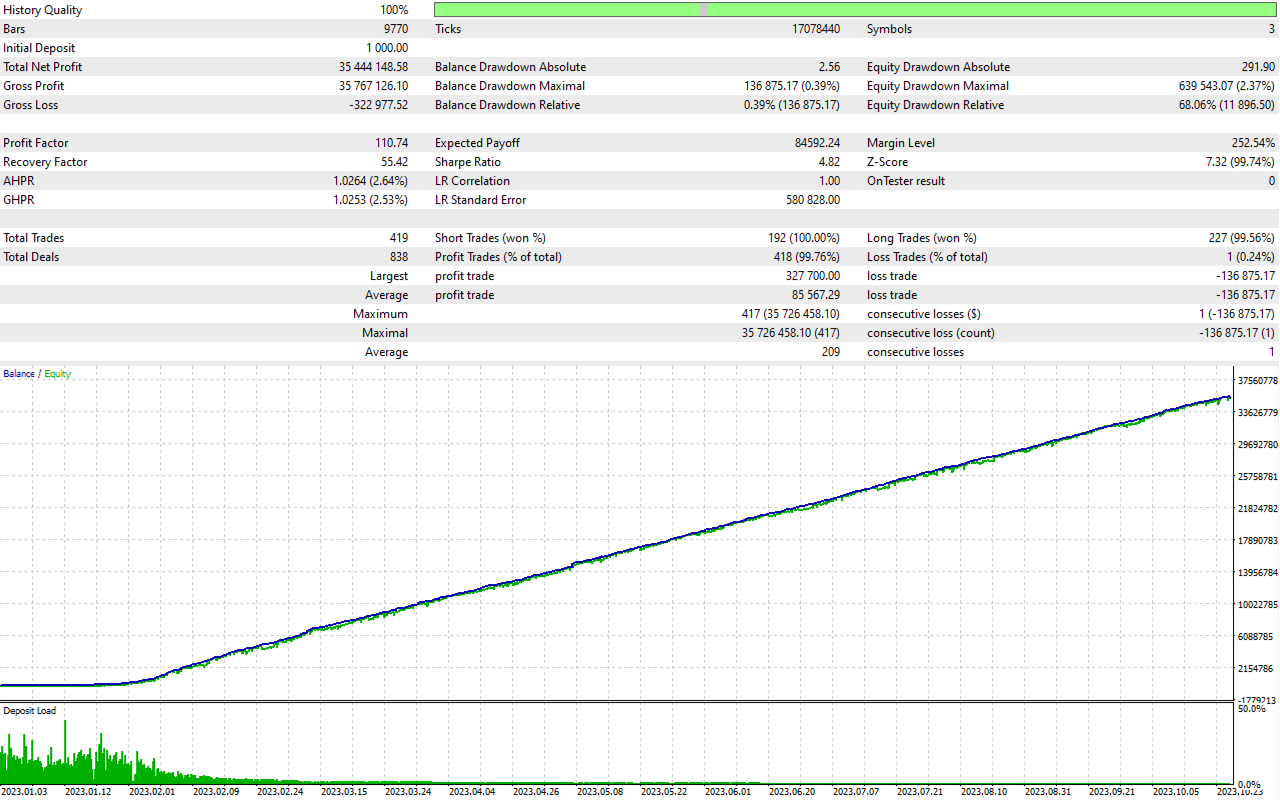Image resolution: width=1280 pixels, height=800 pixels.
Task: Click Balance Drawdown Maximal value 136 875.17 (0.39%)
Action: coord(793,86)
